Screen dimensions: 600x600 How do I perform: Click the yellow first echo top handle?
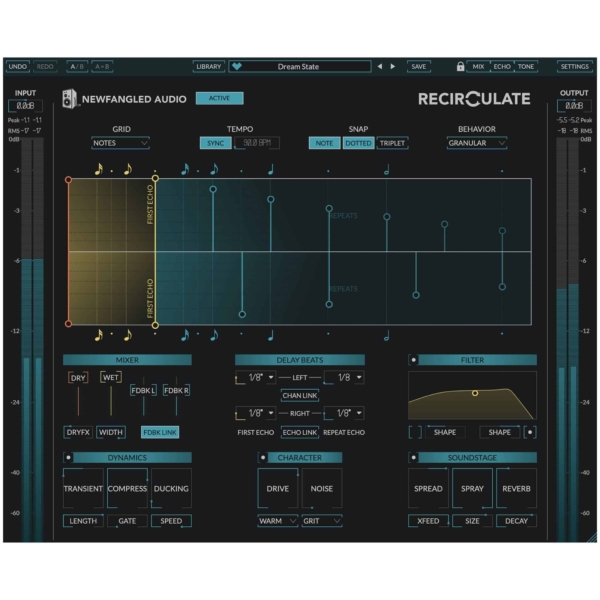155,178
